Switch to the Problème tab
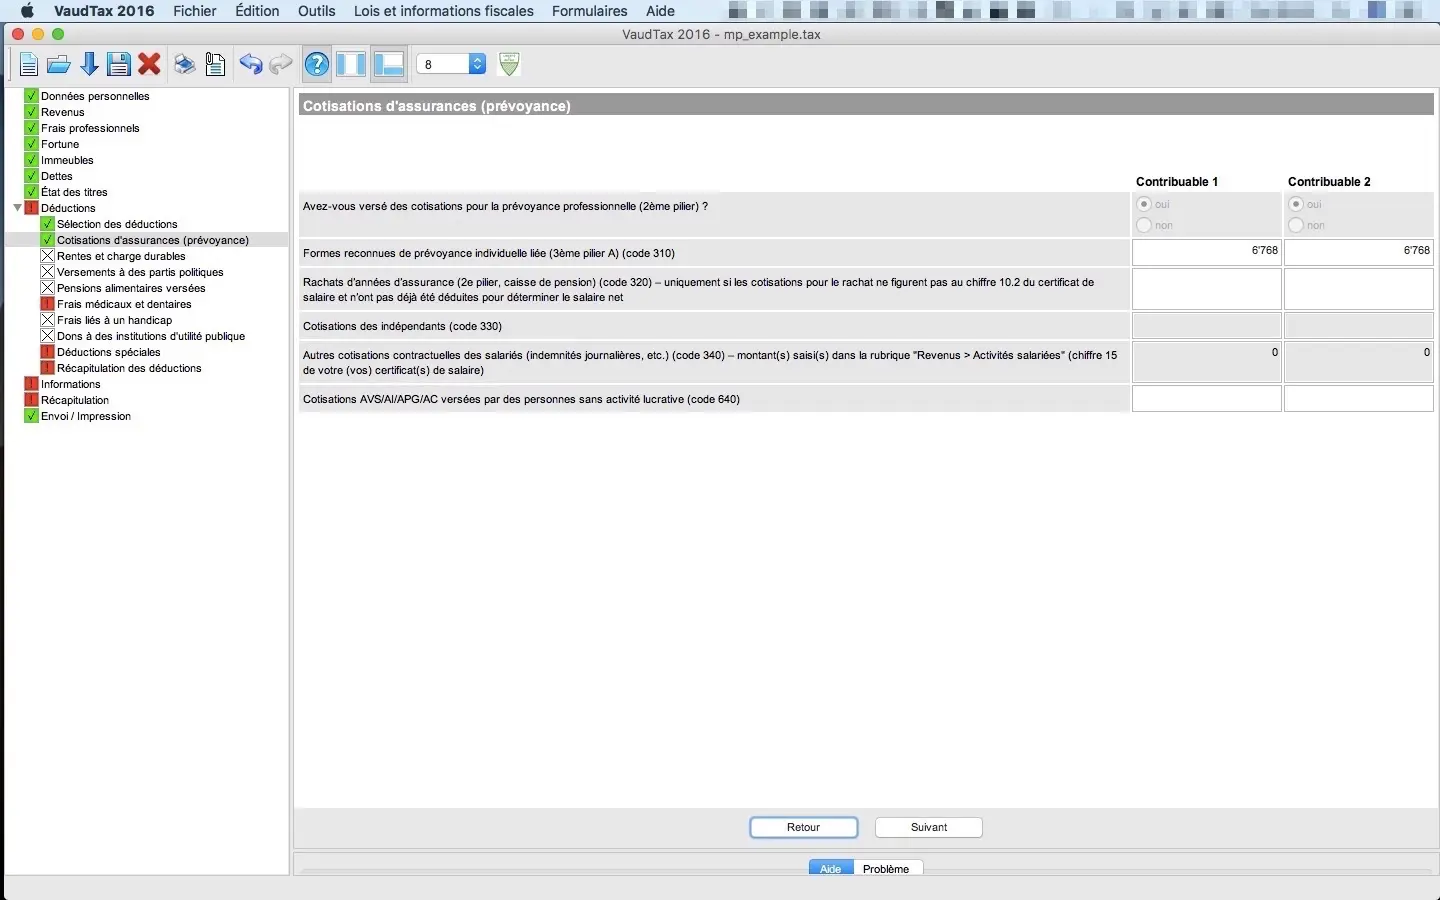 [886, 868]
